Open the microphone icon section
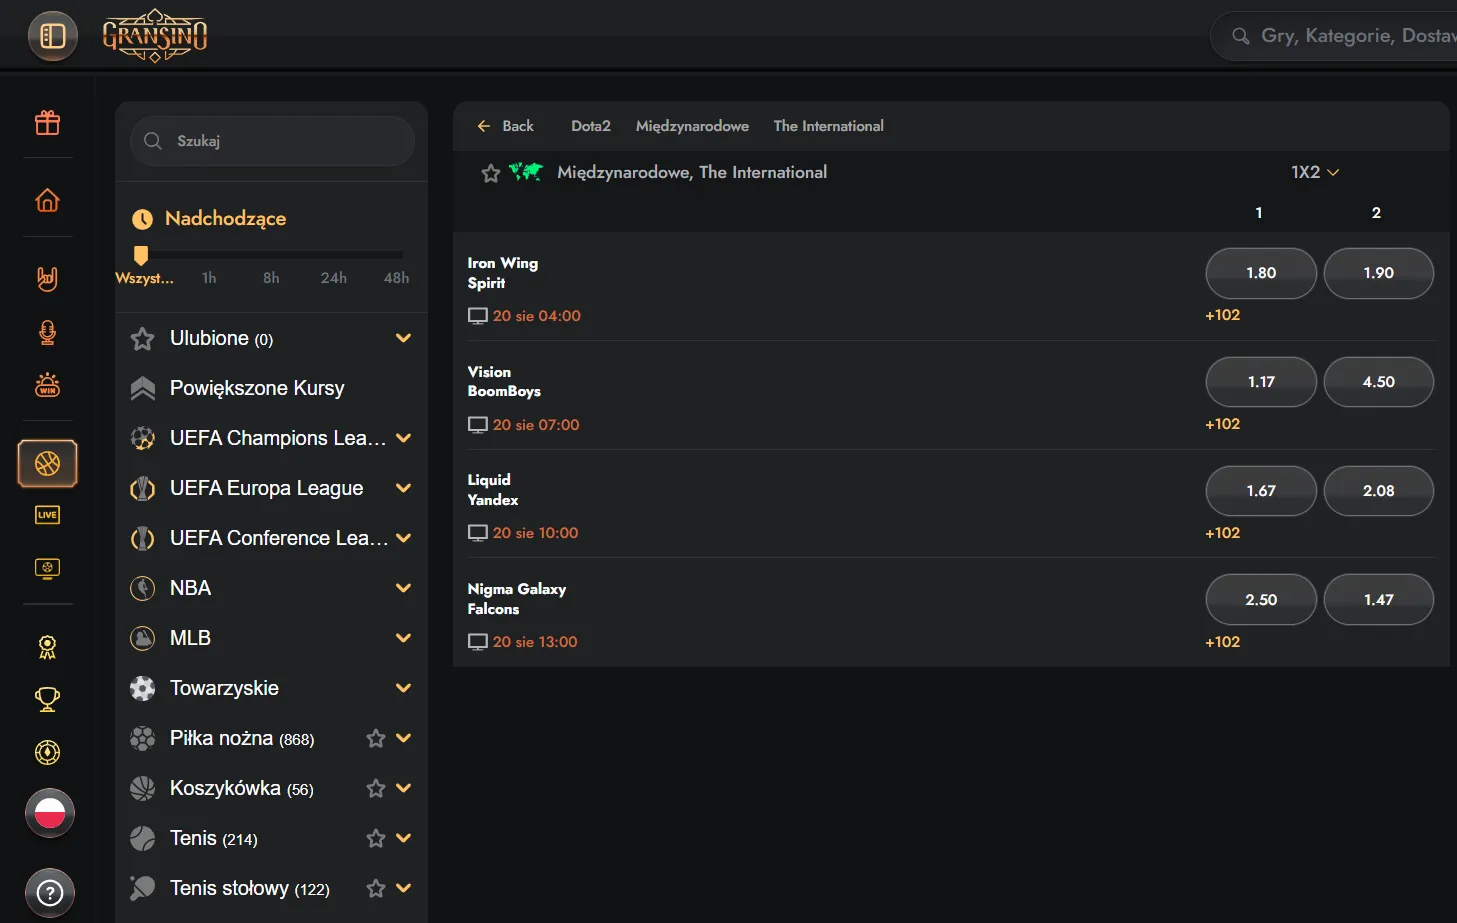This screenshot has height=923, width=1457. pos(47,332)
